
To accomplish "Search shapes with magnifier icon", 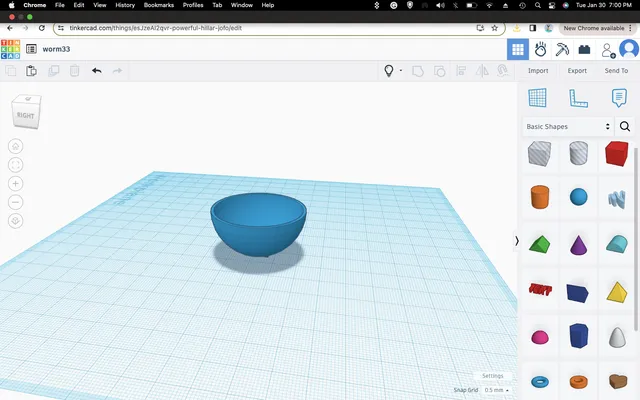I will pyautogui.click(x=624, y=127).
